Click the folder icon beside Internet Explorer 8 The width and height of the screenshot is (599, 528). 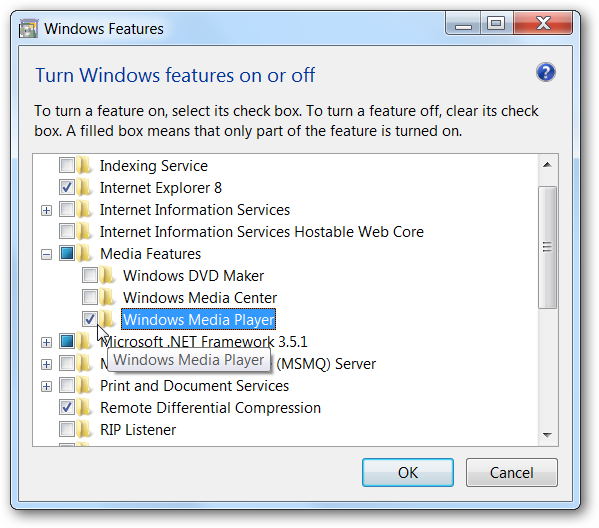[x=84, y=188]
